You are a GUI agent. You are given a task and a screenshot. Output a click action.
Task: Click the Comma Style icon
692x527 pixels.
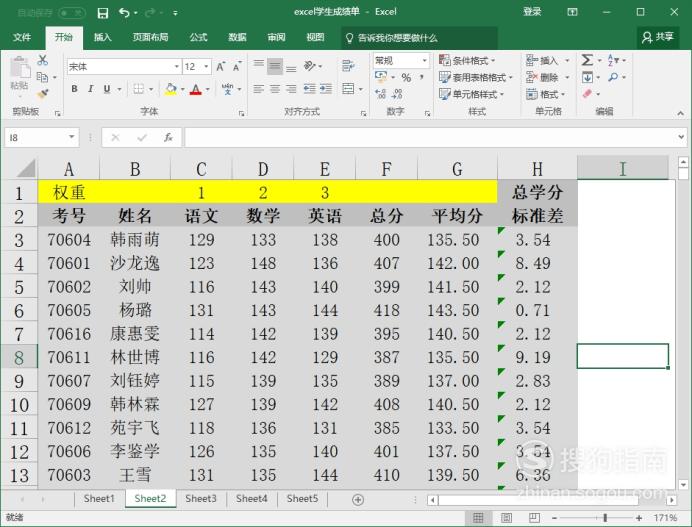pyautogui.click(x=422, y=78)
